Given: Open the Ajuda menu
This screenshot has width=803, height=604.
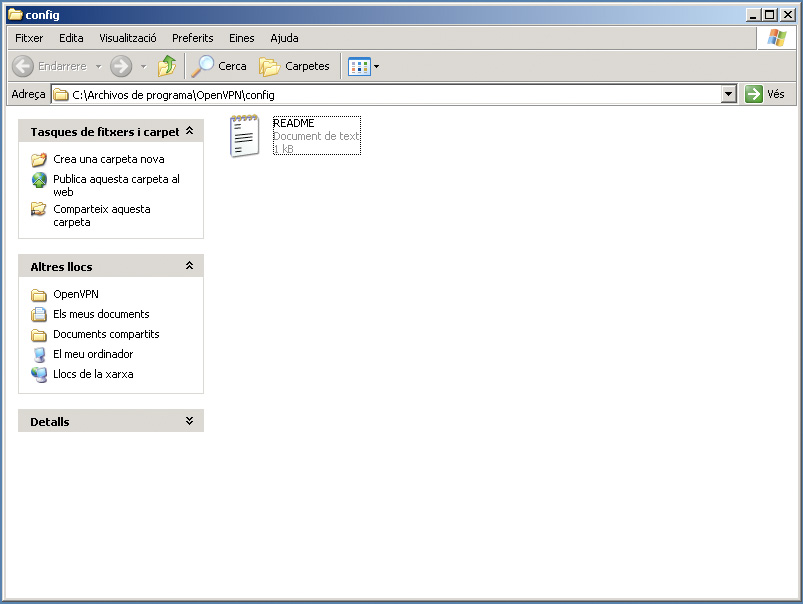Looking at the screenshot, I should pos(284,38).
